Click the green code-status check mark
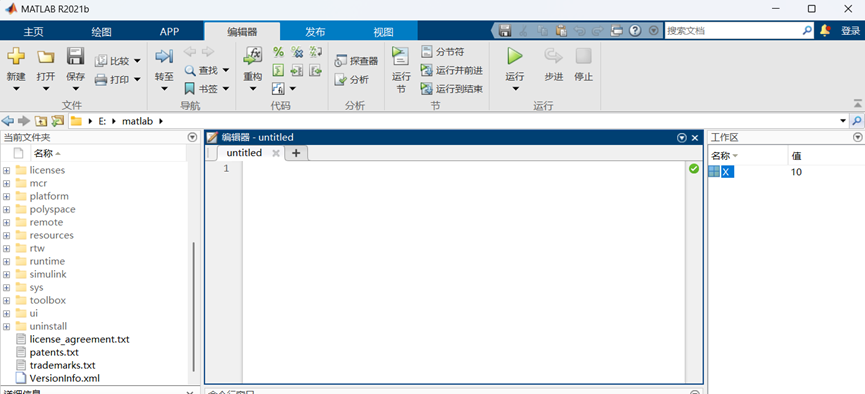Image resolution: width=865 pixels, height=394 pixels. 694,169
